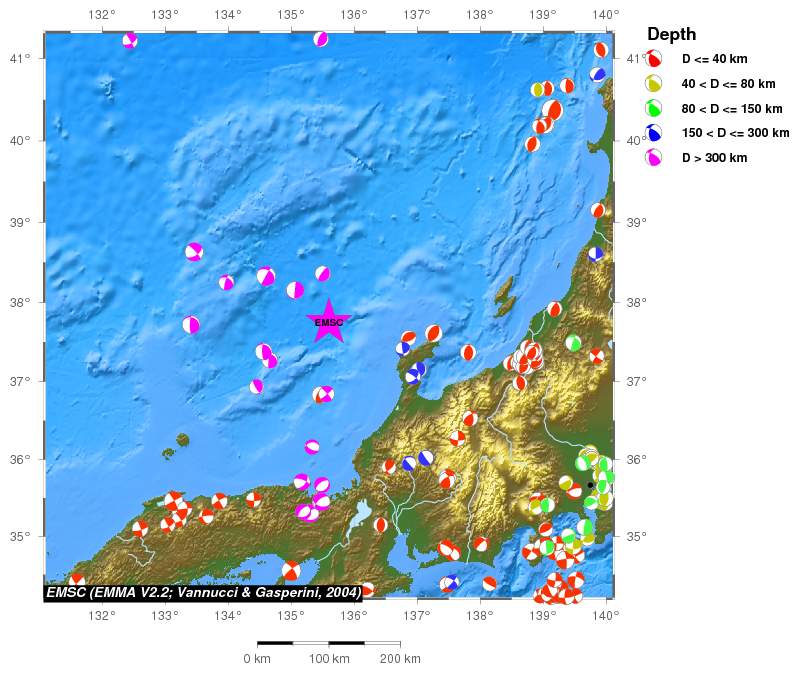
Task: Click the small black dot near 139.7° east
Action: [x=590, y=485]
